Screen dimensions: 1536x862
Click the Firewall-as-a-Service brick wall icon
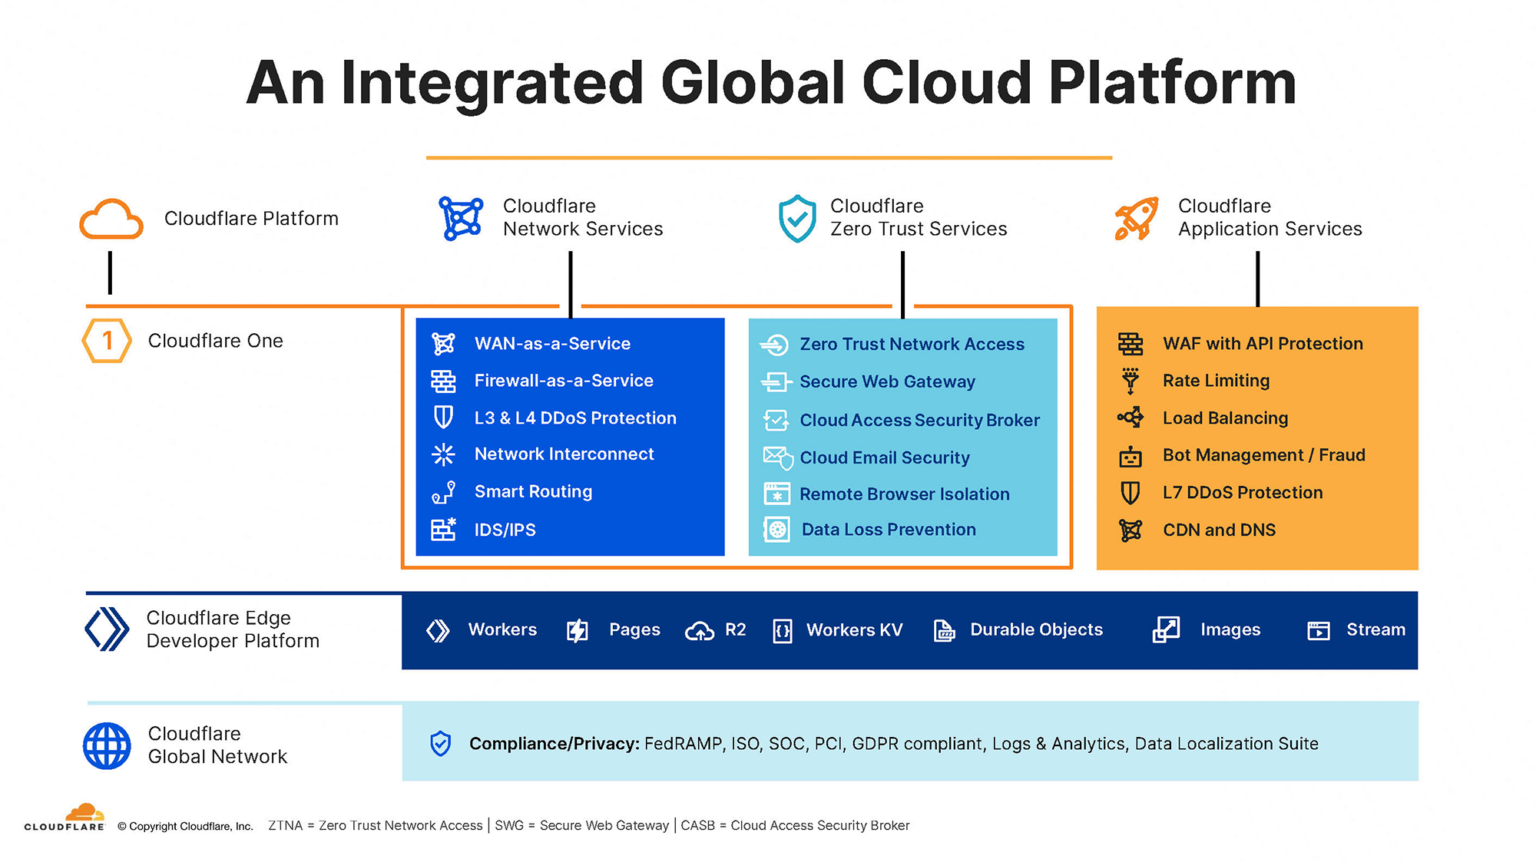443,381
